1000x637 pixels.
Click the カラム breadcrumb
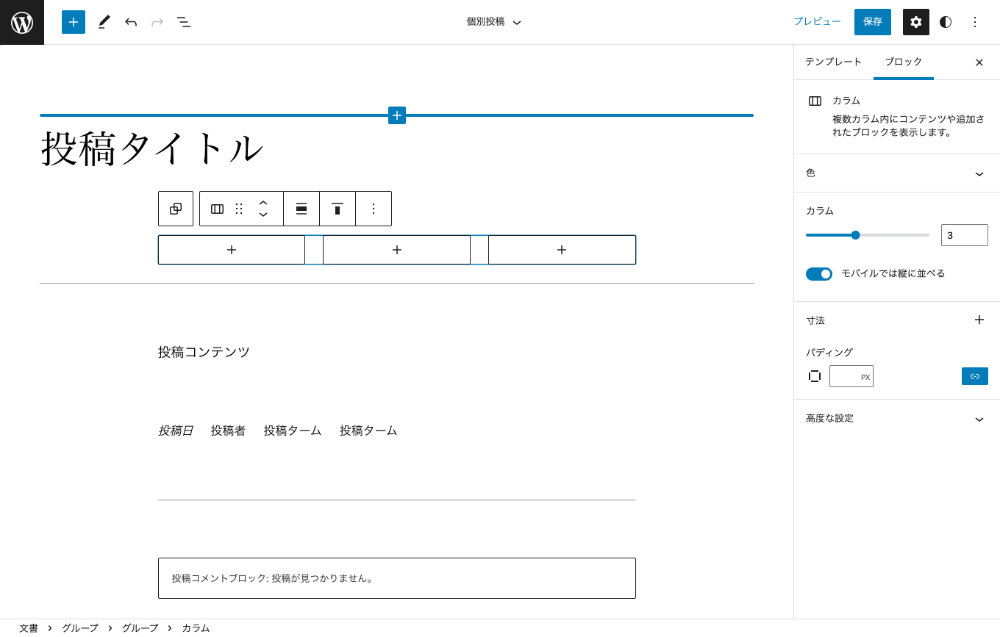(x=195, y=628)
